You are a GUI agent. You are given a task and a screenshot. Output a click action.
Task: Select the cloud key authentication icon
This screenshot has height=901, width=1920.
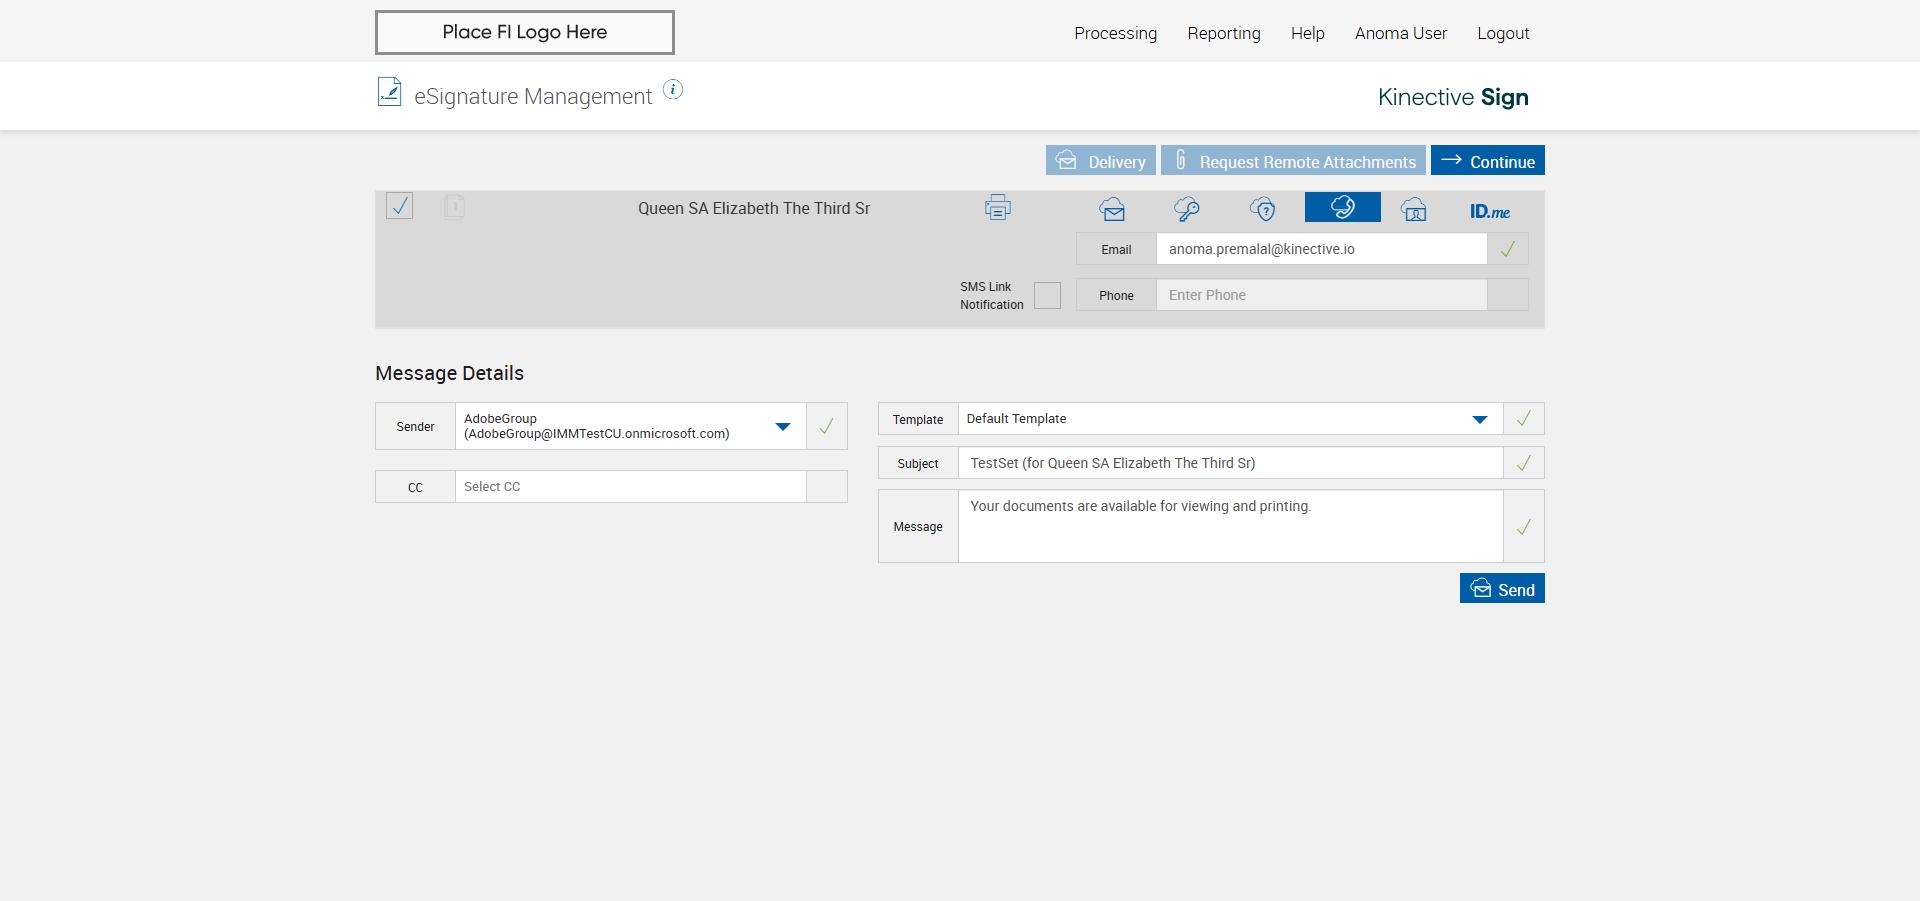tap(1187, 209)
